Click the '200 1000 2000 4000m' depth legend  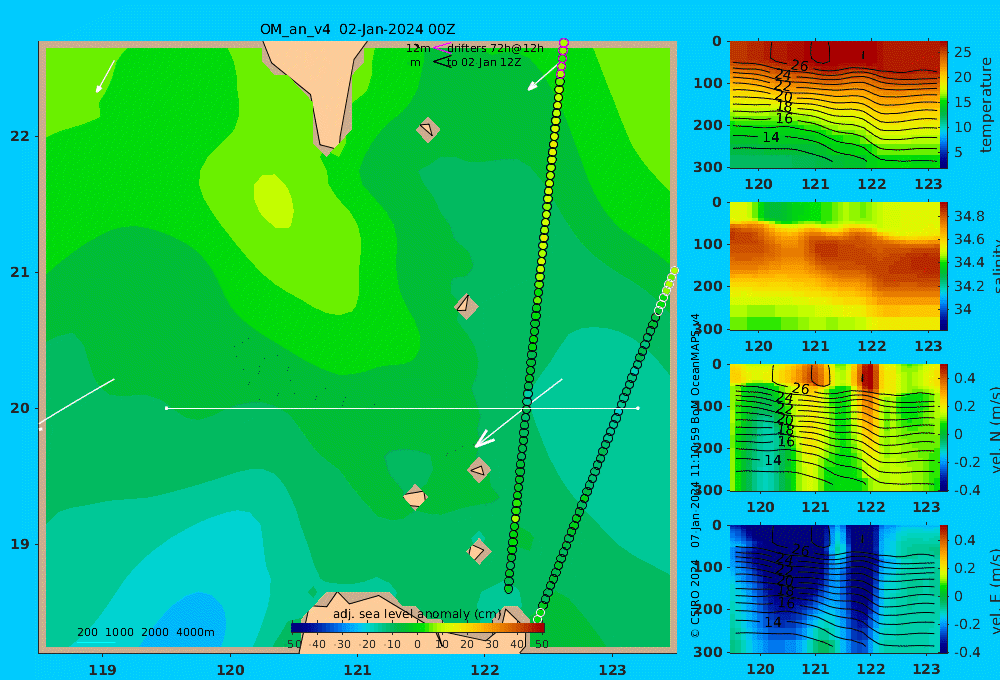[x=146, y=632]
